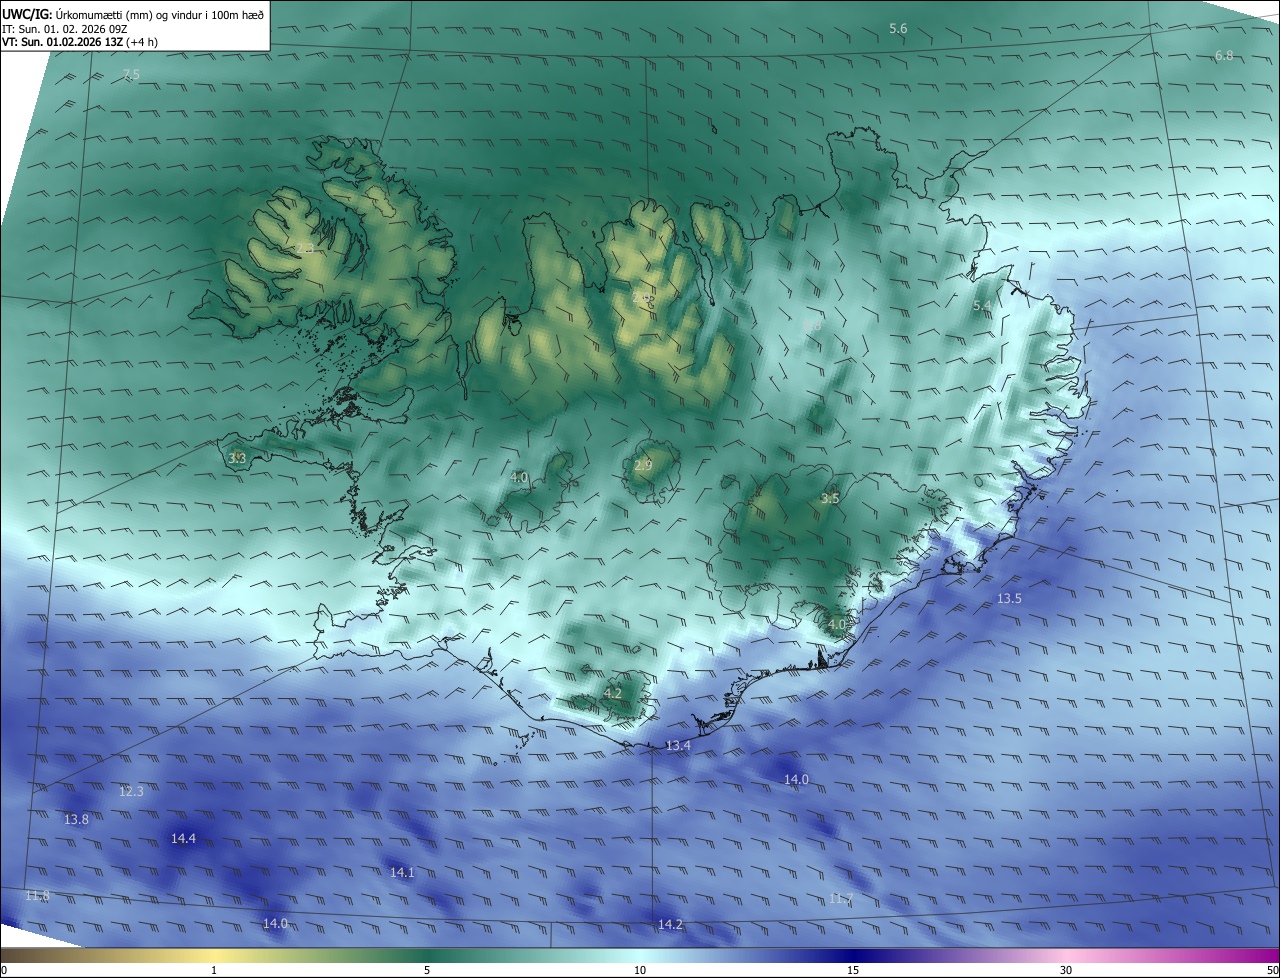1280x978 pixels.
Task: Click the 4.0 value at Vatnajökull's southern tip
Action: click(x=837, y=624)
